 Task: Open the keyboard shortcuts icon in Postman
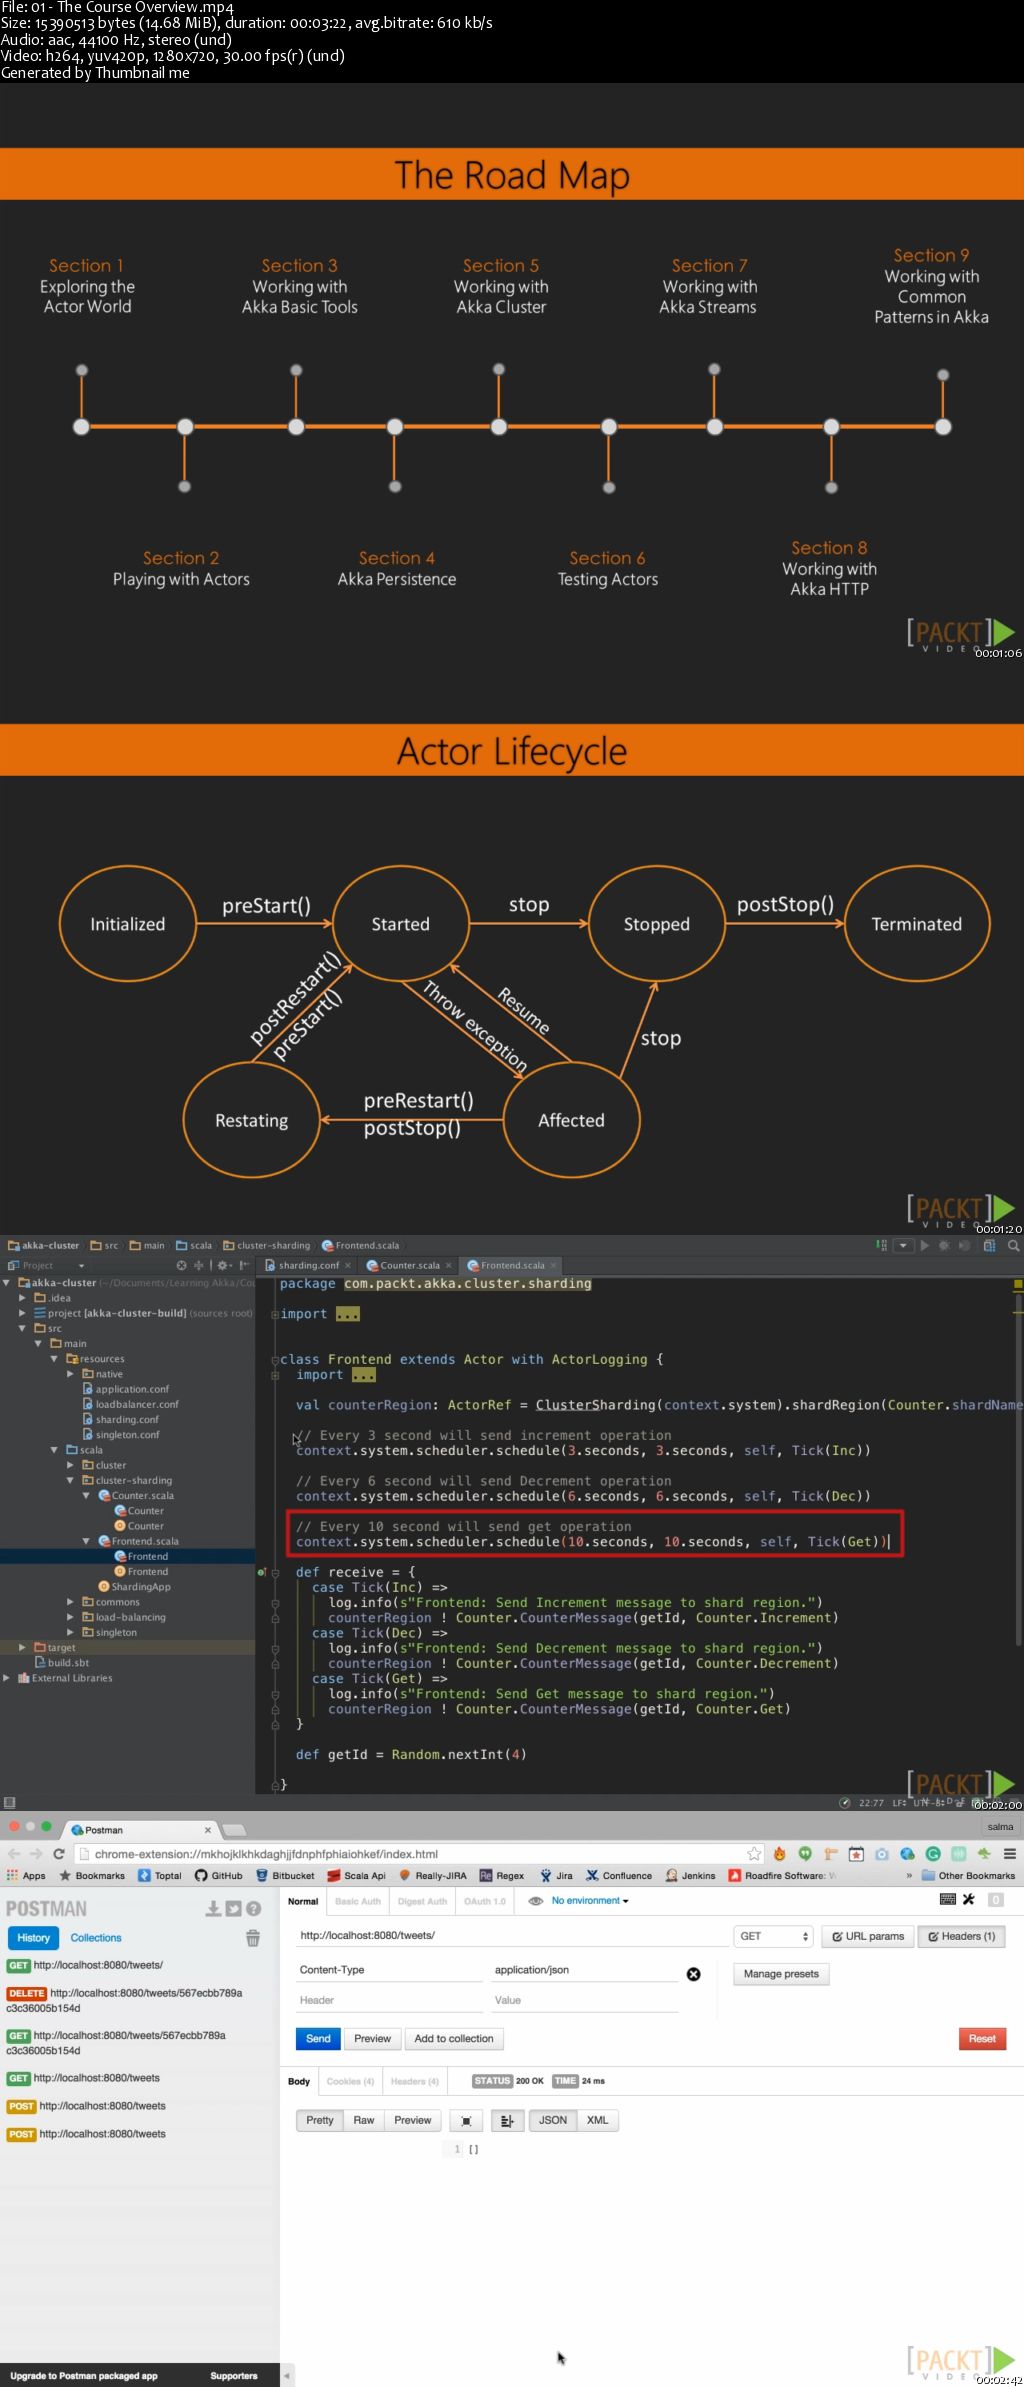(947, 1899)
